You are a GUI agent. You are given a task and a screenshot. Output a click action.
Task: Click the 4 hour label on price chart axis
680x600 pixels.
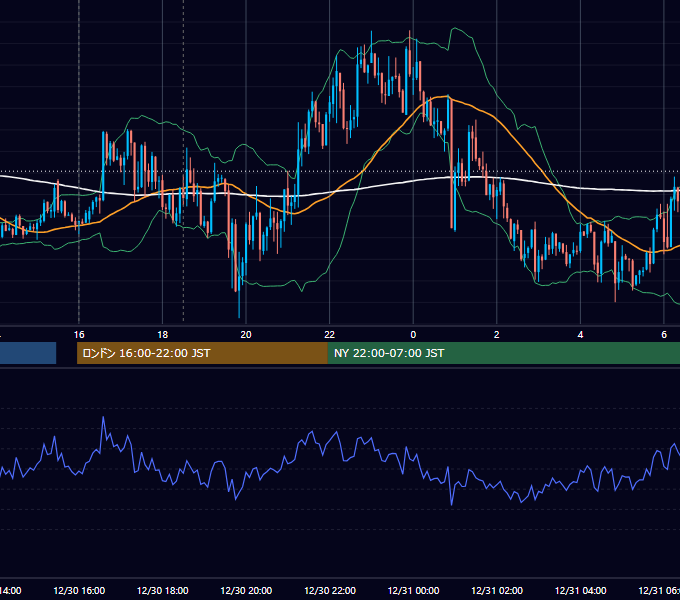pyautogui.click(x=580, y=335)
